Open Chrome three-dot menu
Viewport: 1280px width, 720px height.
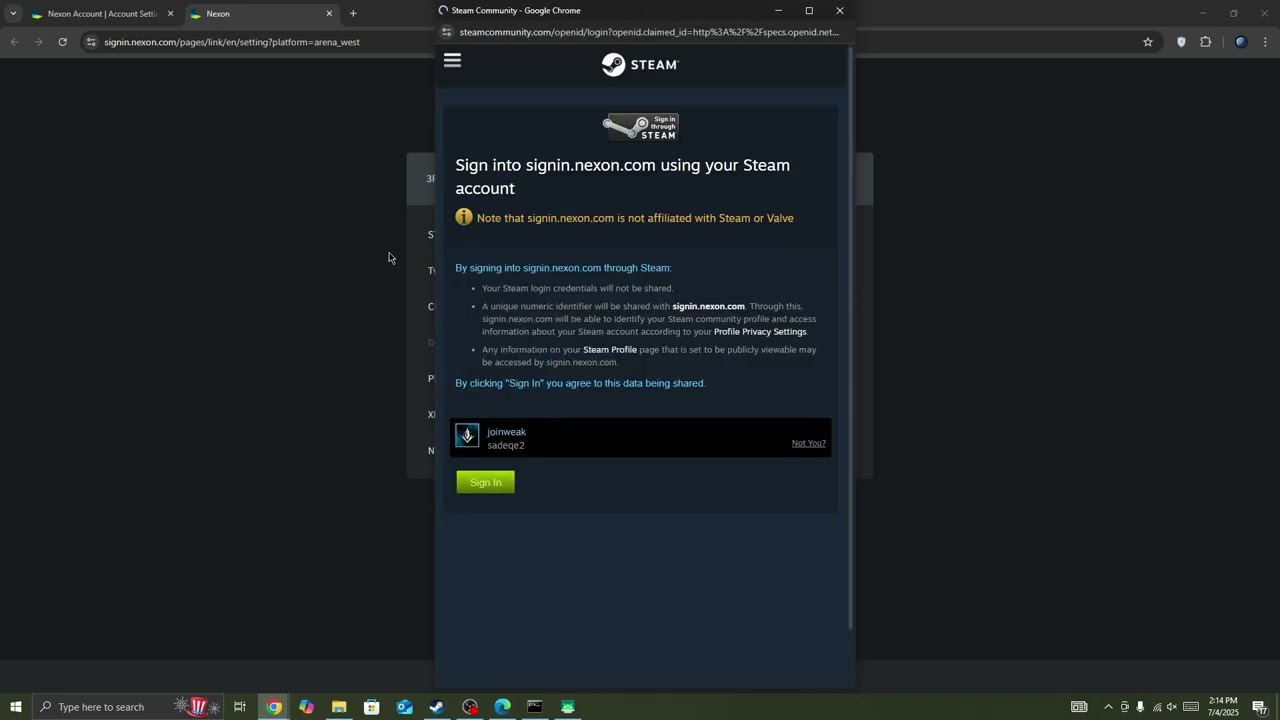(x=1266, y=42)
